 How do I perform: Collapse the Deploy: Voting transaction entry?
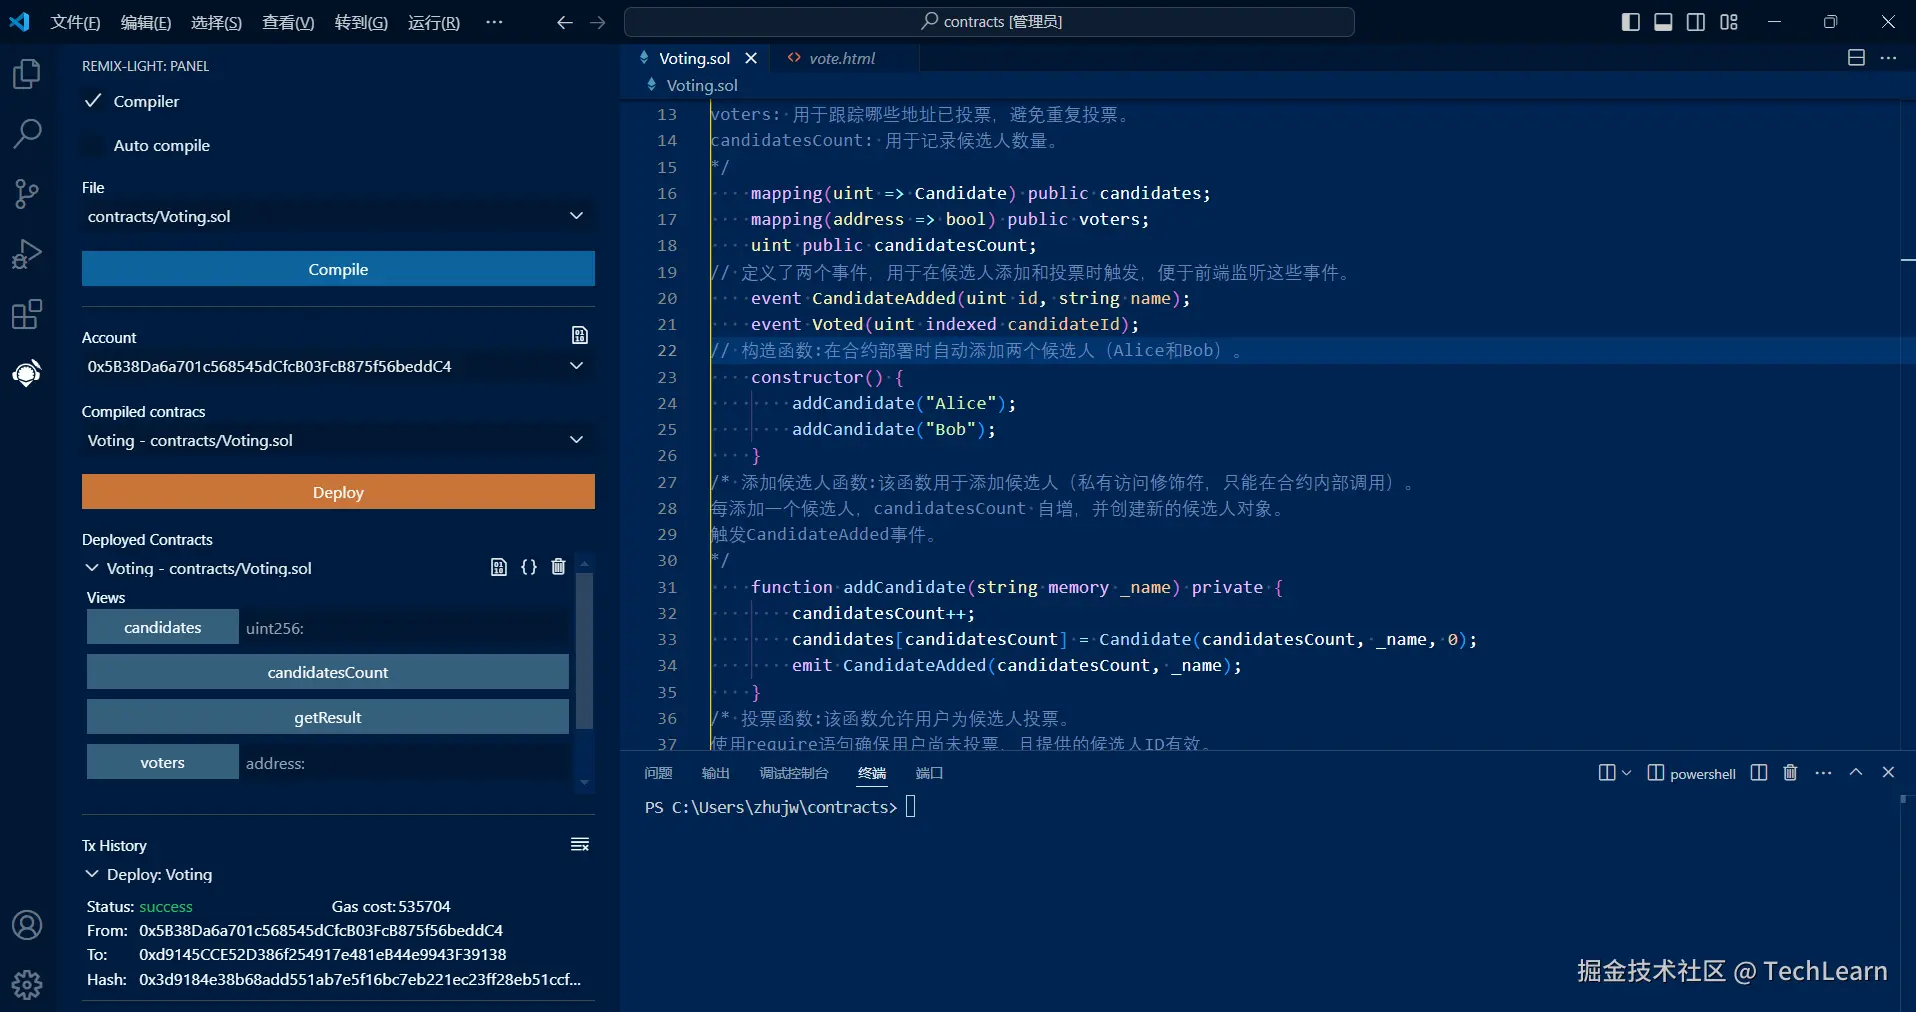92,874
